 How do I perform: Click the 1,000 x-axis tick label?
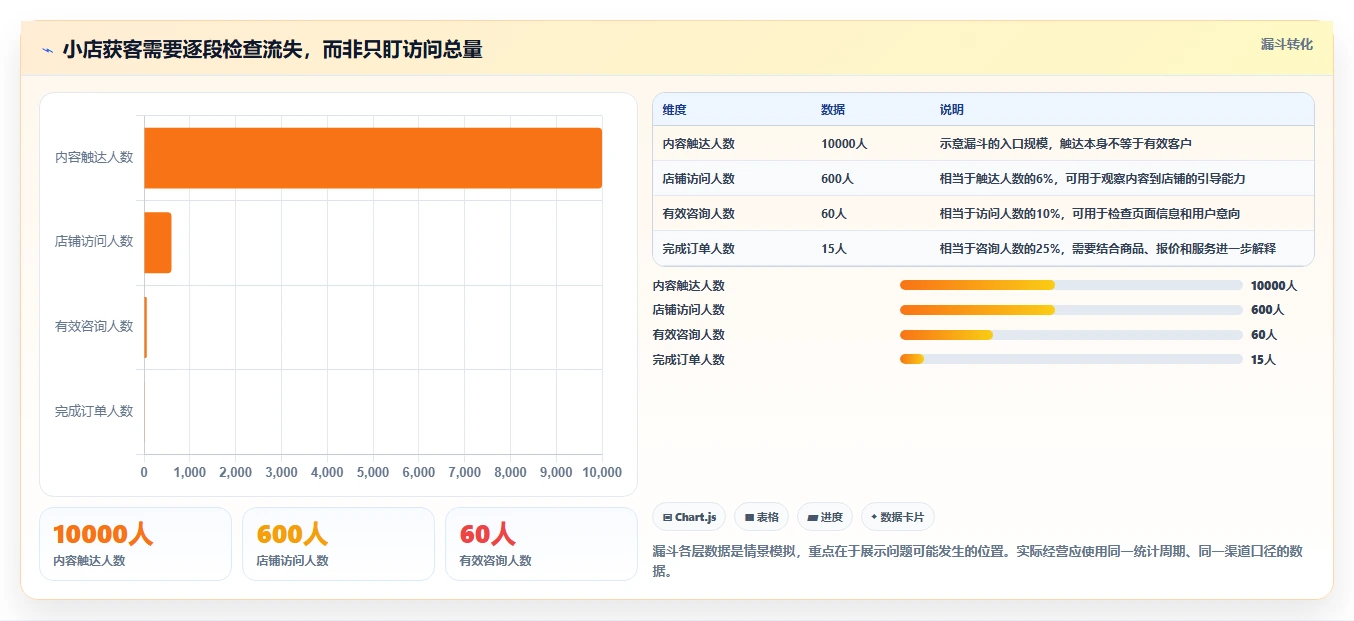[190, 473]
